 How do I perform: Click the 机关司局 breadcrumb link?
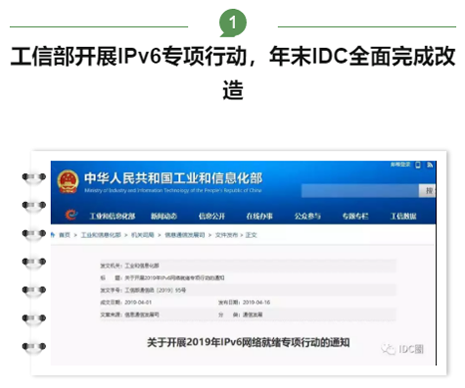(142, 235)
